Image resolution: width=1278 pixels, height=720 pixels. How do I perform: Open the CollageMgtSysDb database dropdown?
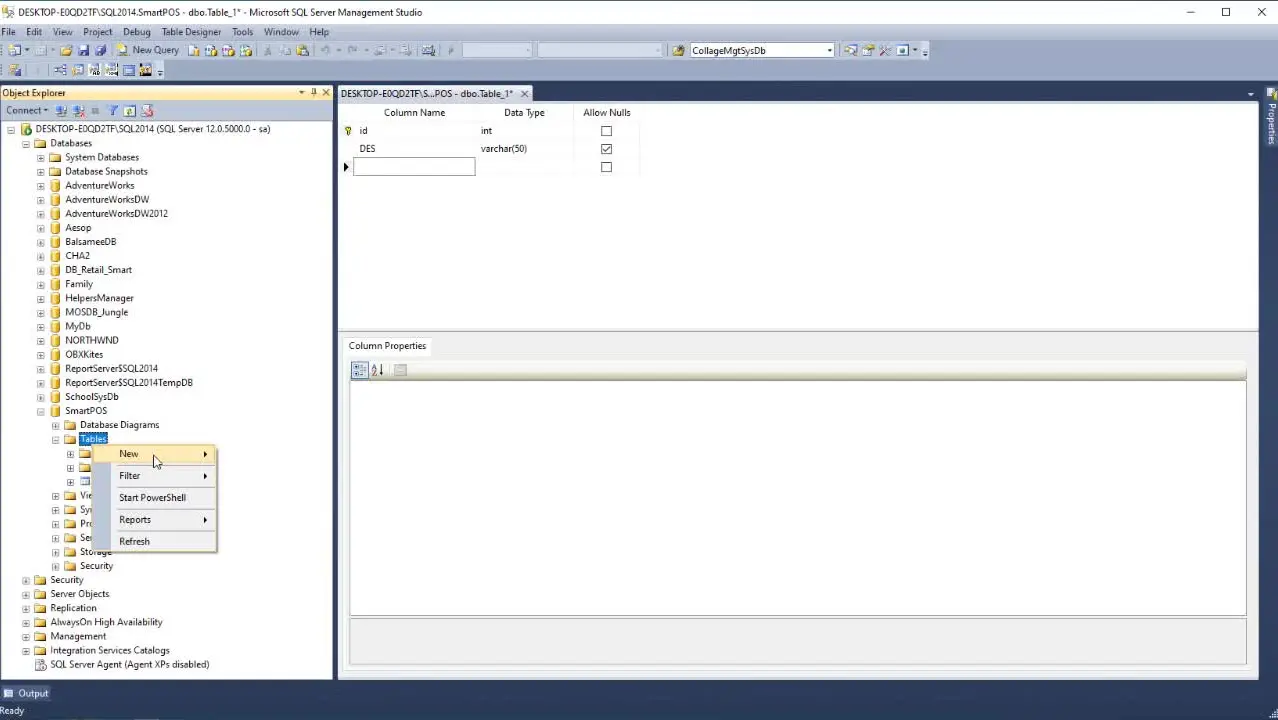[829, 50]
